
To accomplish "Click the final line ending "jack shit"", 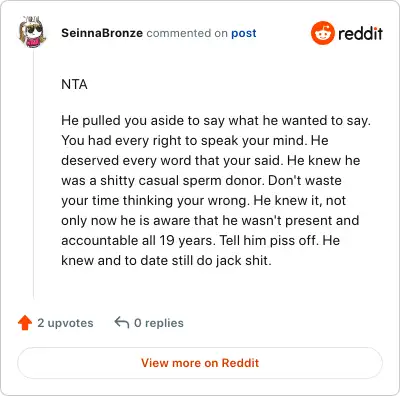I will 166,261.
